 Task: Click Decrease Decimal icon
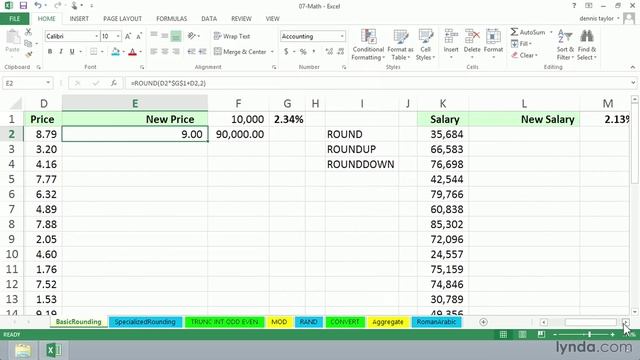click(x=340, y=52)
